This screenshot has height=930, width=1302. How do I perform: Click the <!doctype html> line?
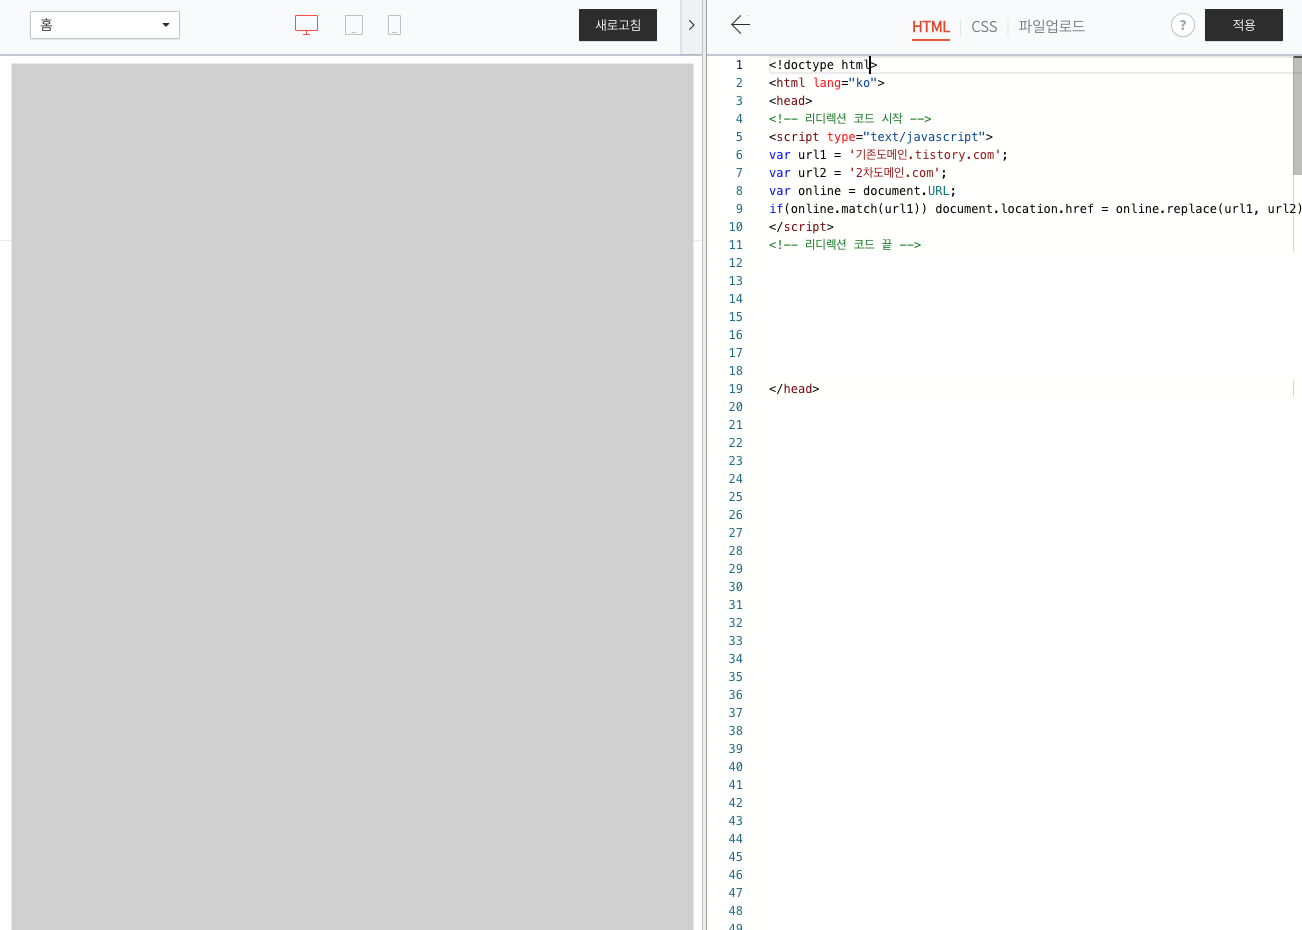(x=823, y=65)
